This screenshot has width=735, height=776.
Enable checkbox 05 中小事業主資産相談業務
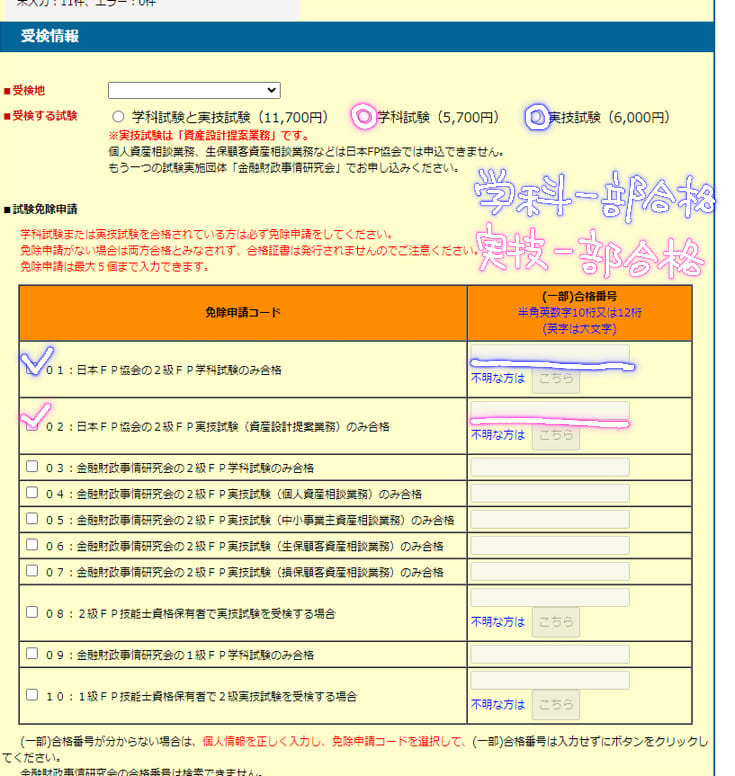pos(32,518)
